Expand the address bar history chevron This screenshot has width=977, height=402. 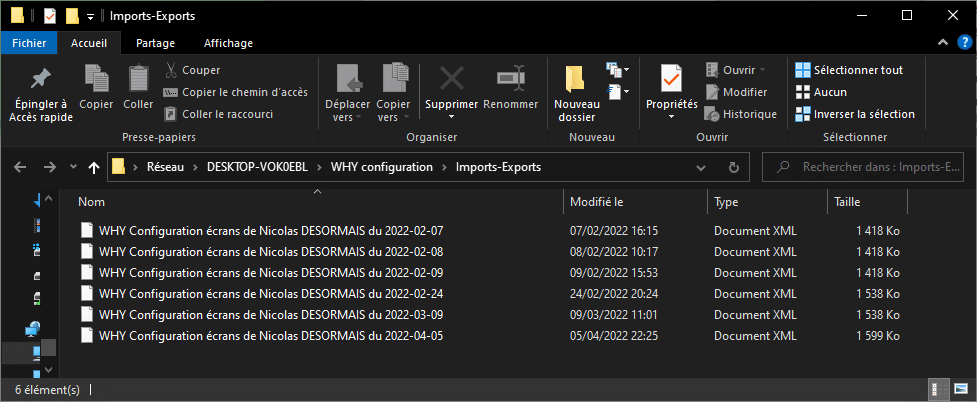(702, 167)
